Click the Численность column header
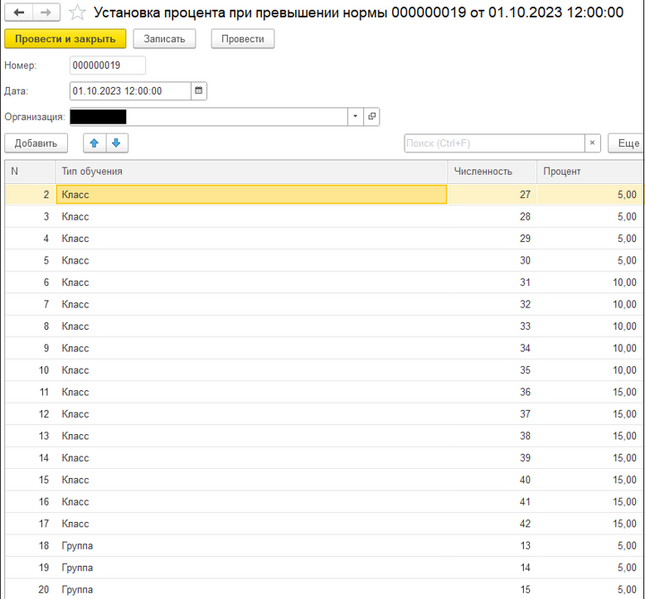This screenshot has height=599, width=645. pyautogui.click(x=491, y=171)
